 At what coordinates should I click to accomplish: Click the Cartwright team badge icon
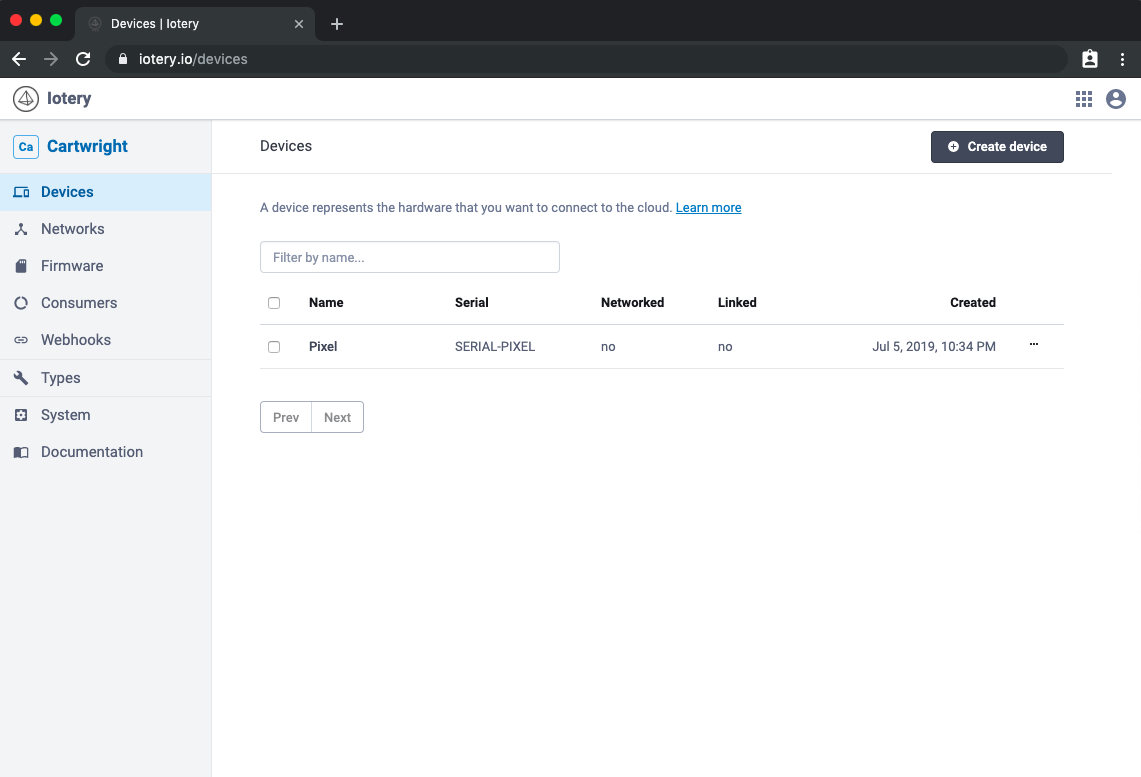[25, 146]
